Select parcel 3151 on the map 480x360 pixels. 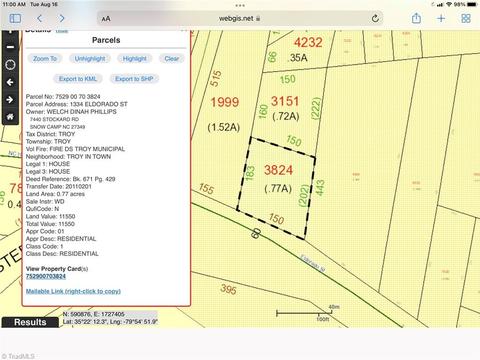point(285,101)
